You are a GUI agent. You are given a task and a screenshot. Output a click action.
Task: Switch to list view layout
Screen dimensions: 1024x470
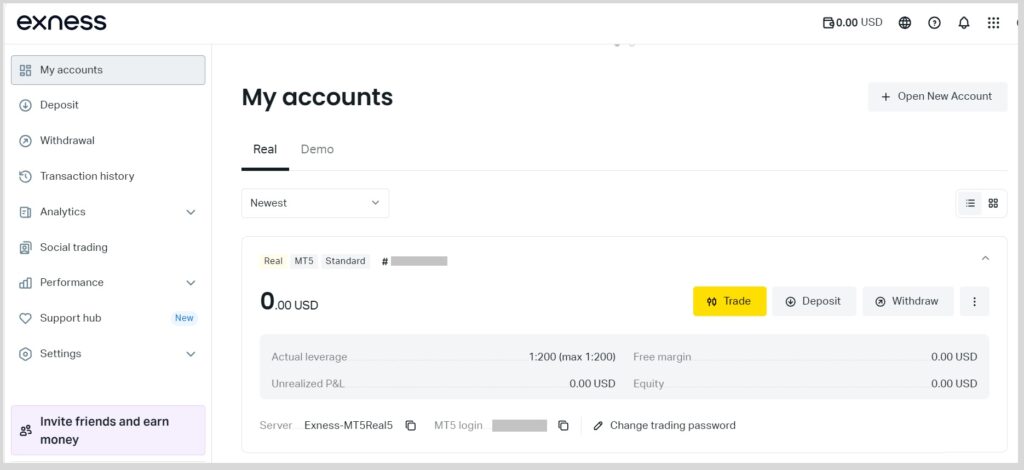tap(970, 203)
